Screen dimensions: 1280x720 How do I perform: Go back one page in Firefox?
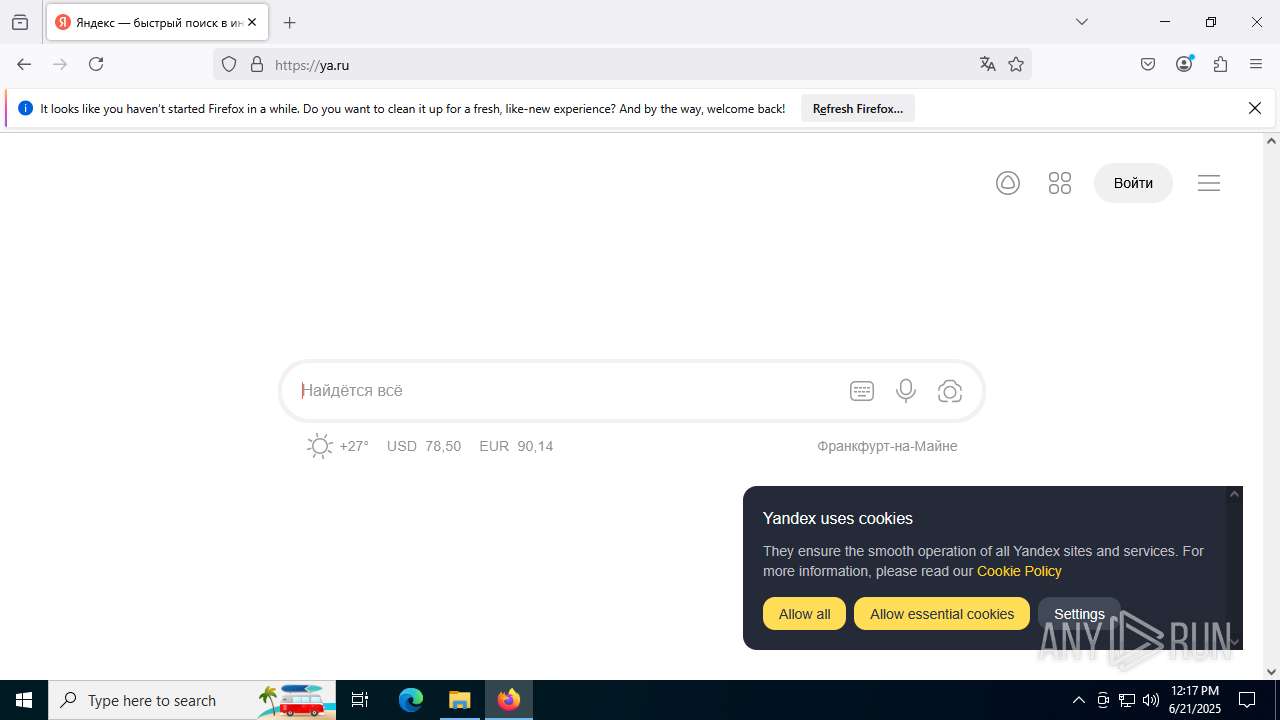click(x=24, y=64)
